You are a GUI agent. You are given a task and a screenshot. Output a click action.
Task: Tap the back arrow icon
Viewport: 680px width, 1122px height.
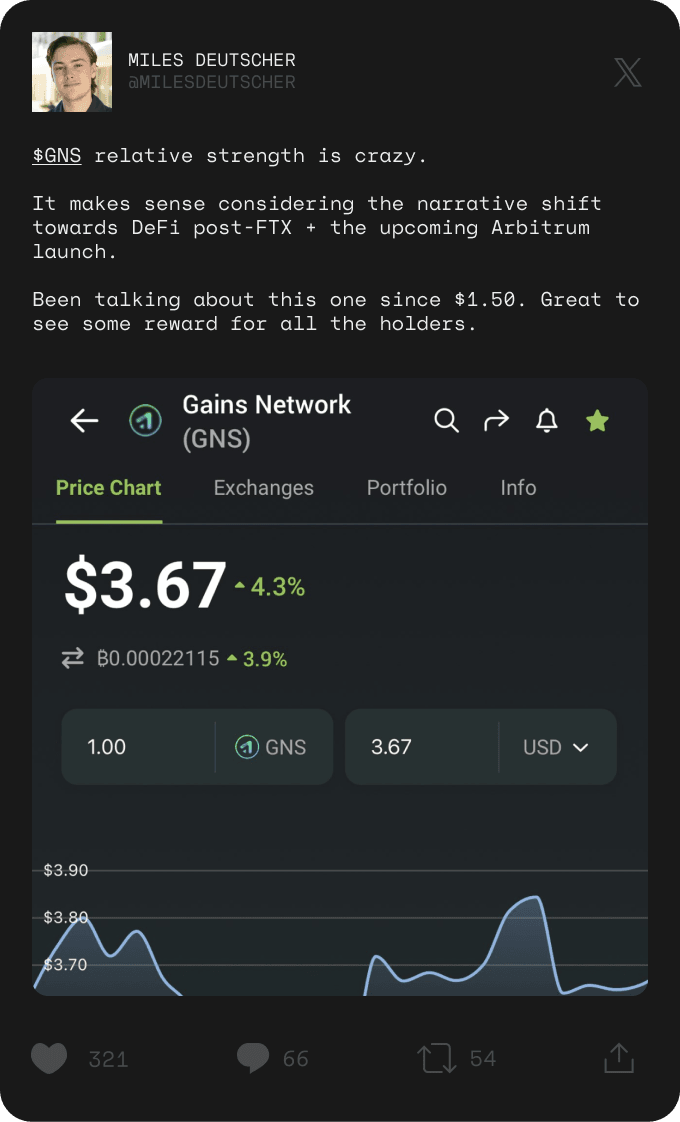(85, 421)
